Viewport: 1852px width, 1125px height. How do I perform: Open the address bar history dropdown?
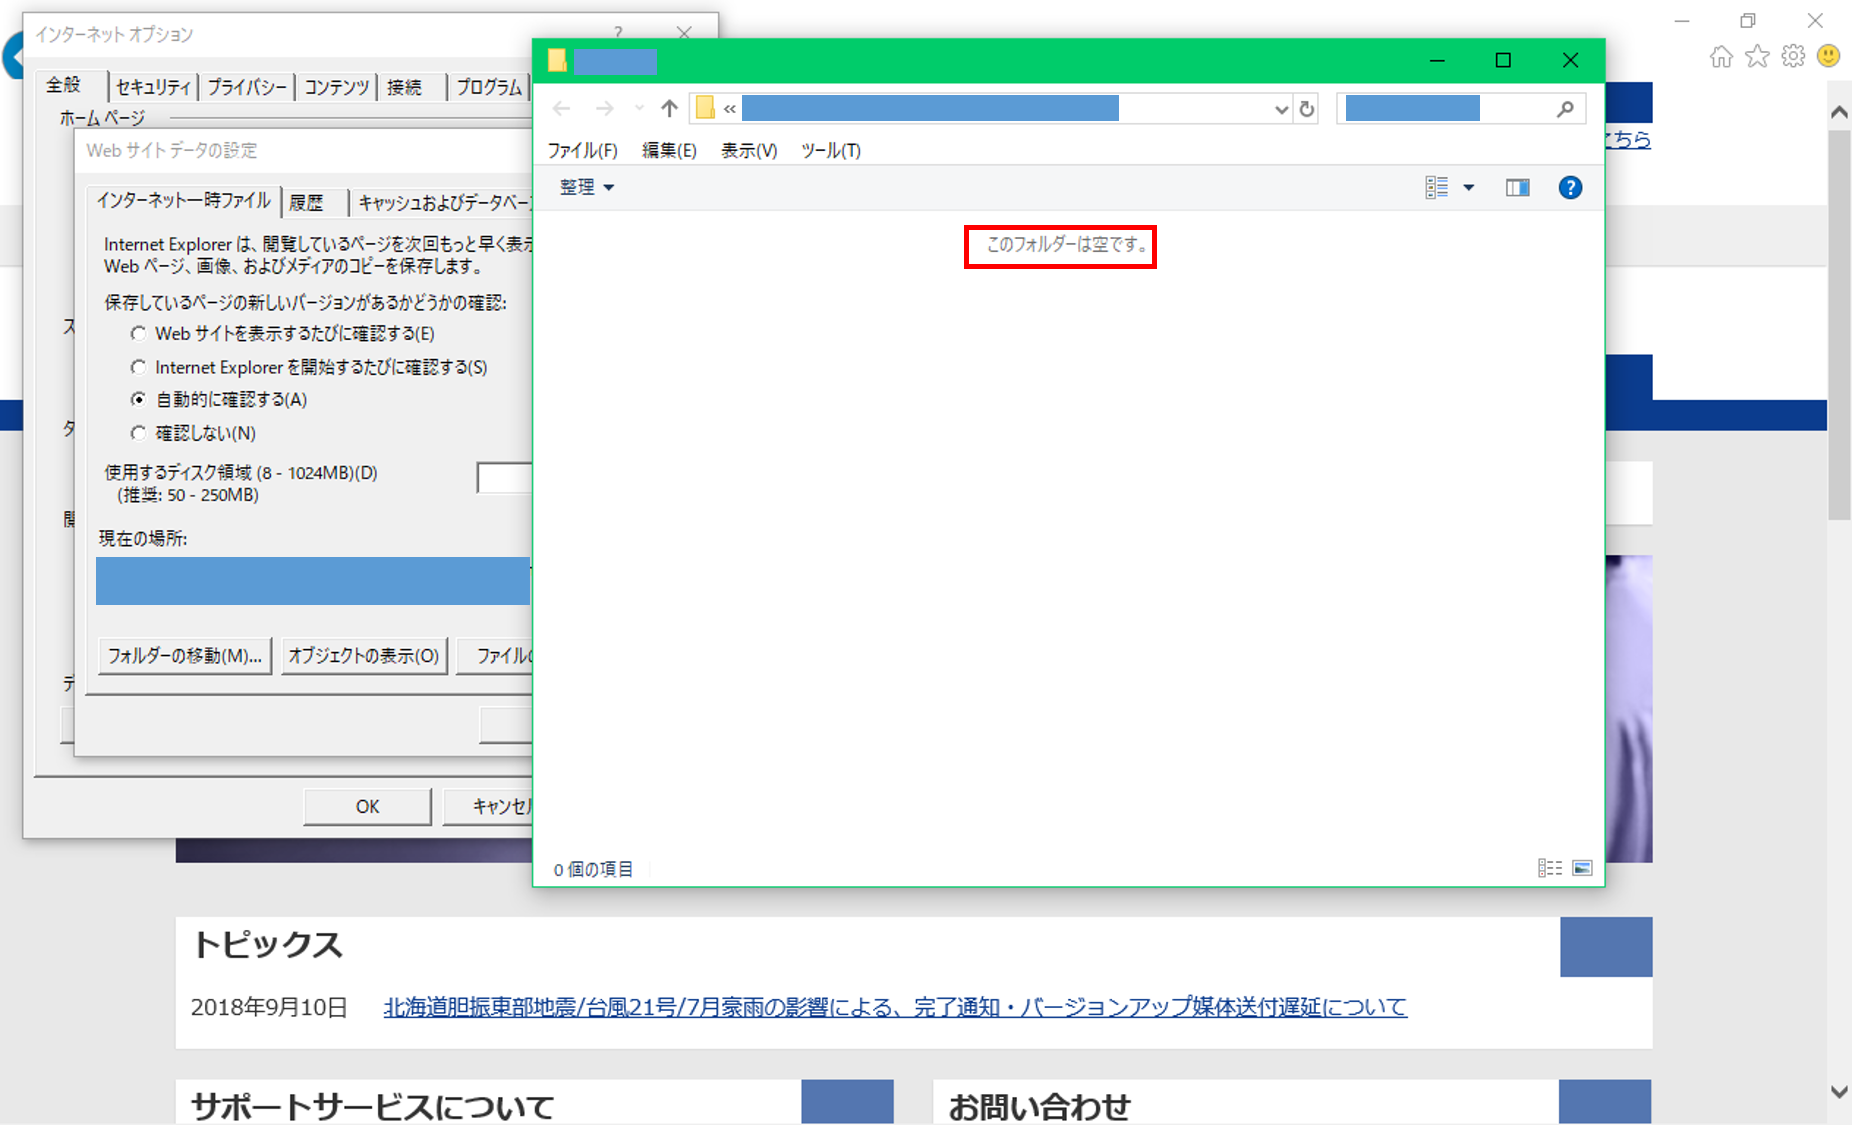[1280, 109]
